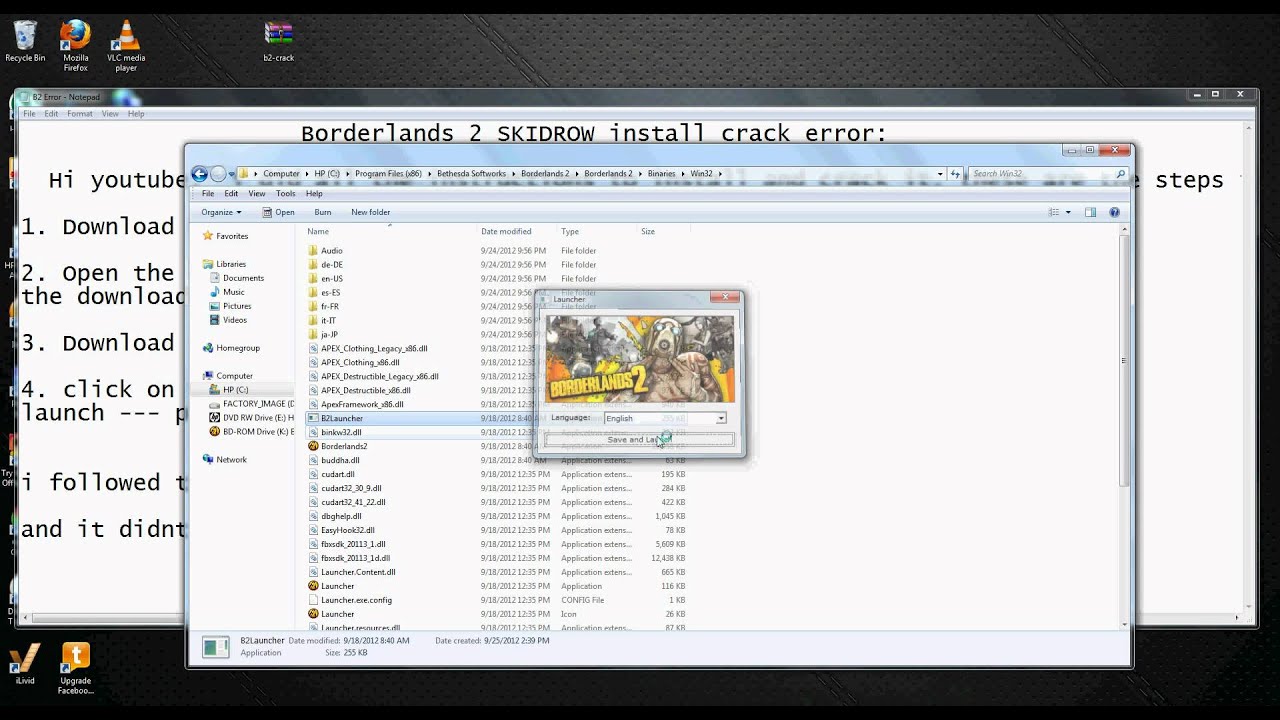The height and width of the screenshot is (720, 1280).
Task: Go back in Explorer navigation
Action: pyautogui.click(x=199, y=174)
